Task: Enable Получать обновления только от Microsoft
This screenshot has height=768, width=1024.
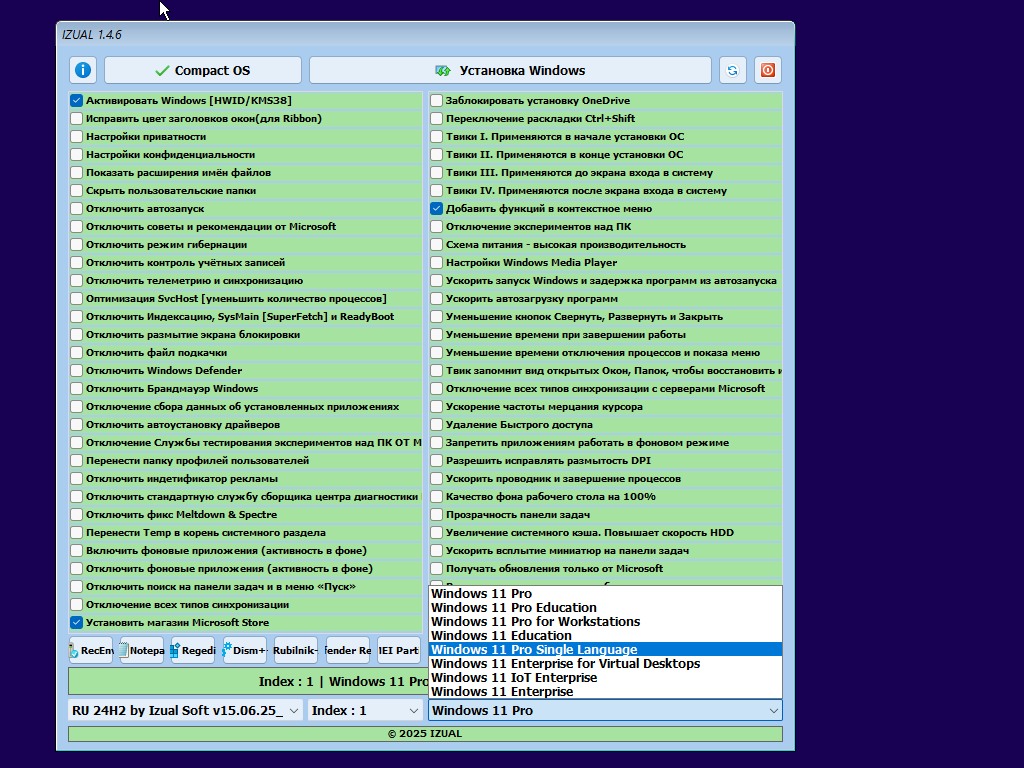Action: [436, 569]
